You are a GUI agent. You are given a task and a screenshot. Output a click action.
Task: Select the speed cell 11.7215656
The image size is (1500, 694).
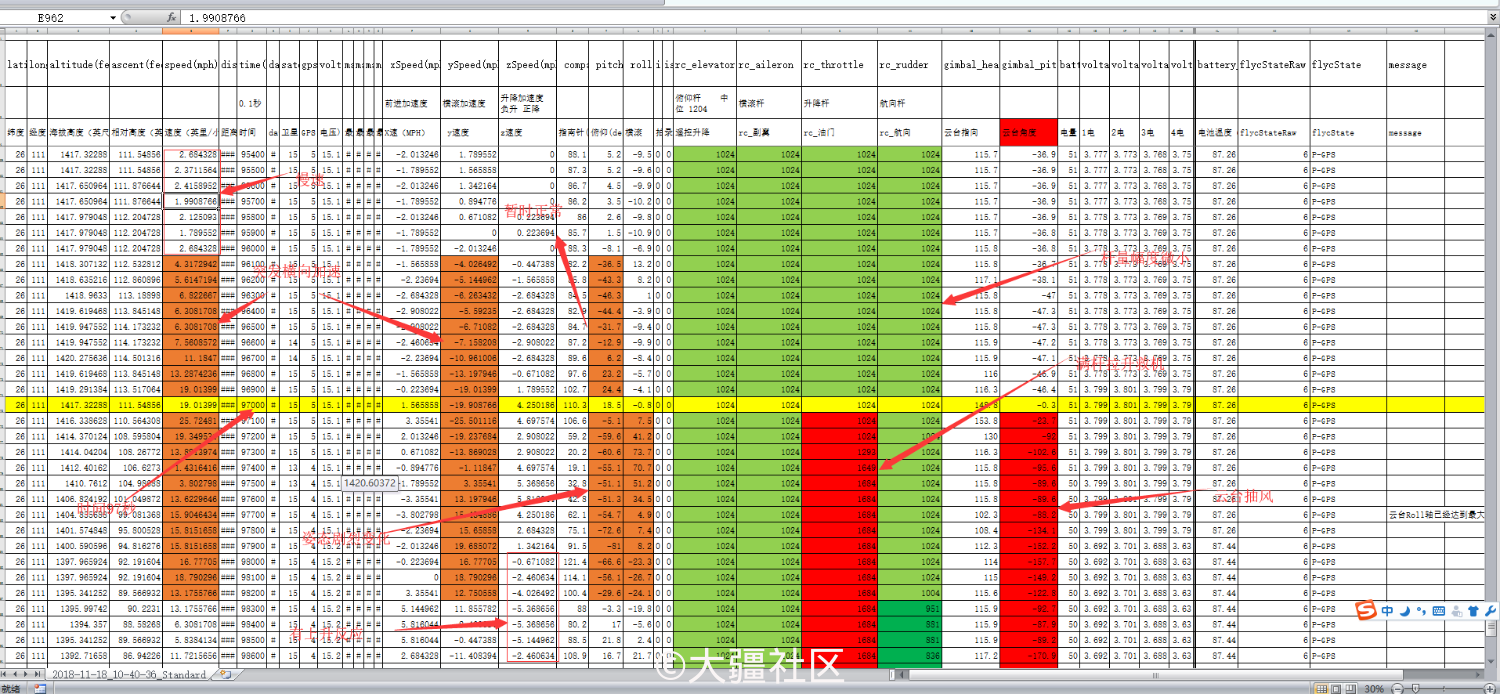[x=191, y=656]
